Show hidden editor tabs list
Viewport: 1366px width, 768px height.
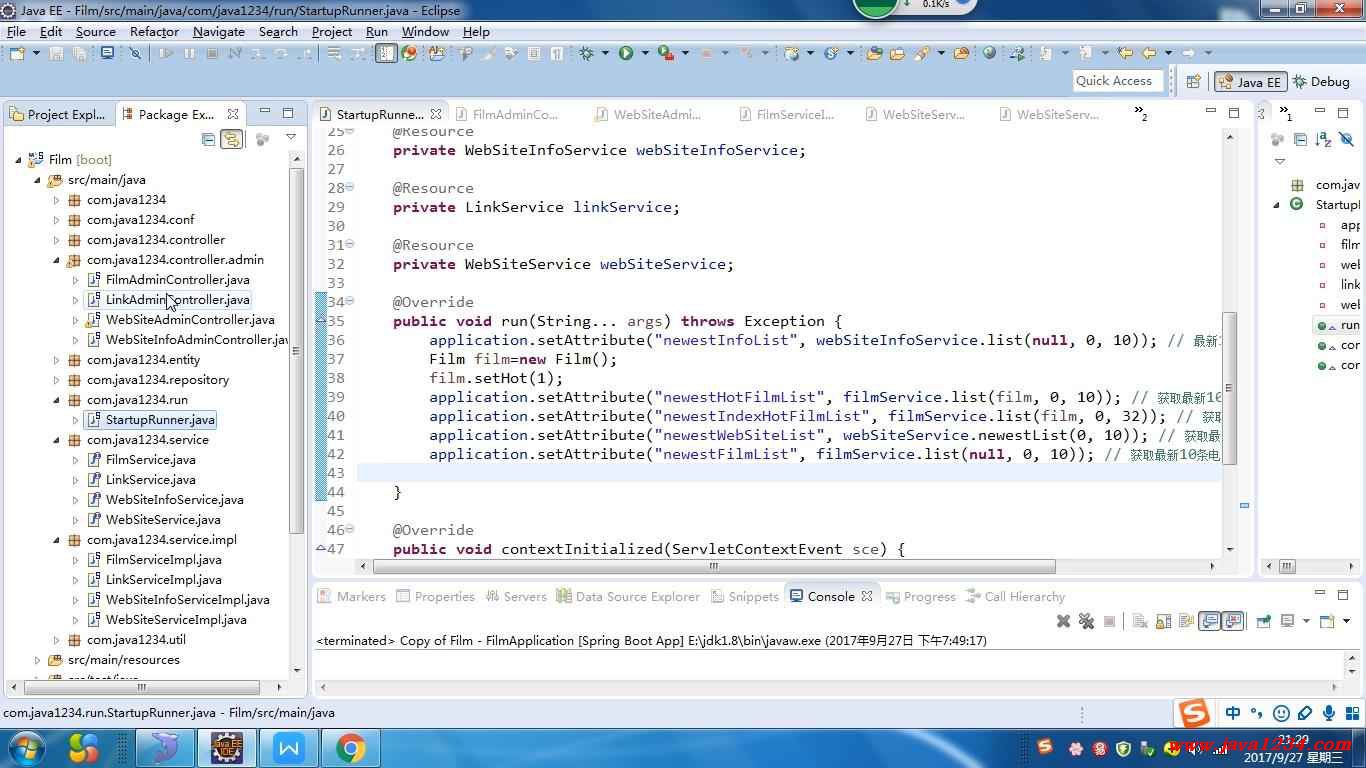(x=1141, y=114)
